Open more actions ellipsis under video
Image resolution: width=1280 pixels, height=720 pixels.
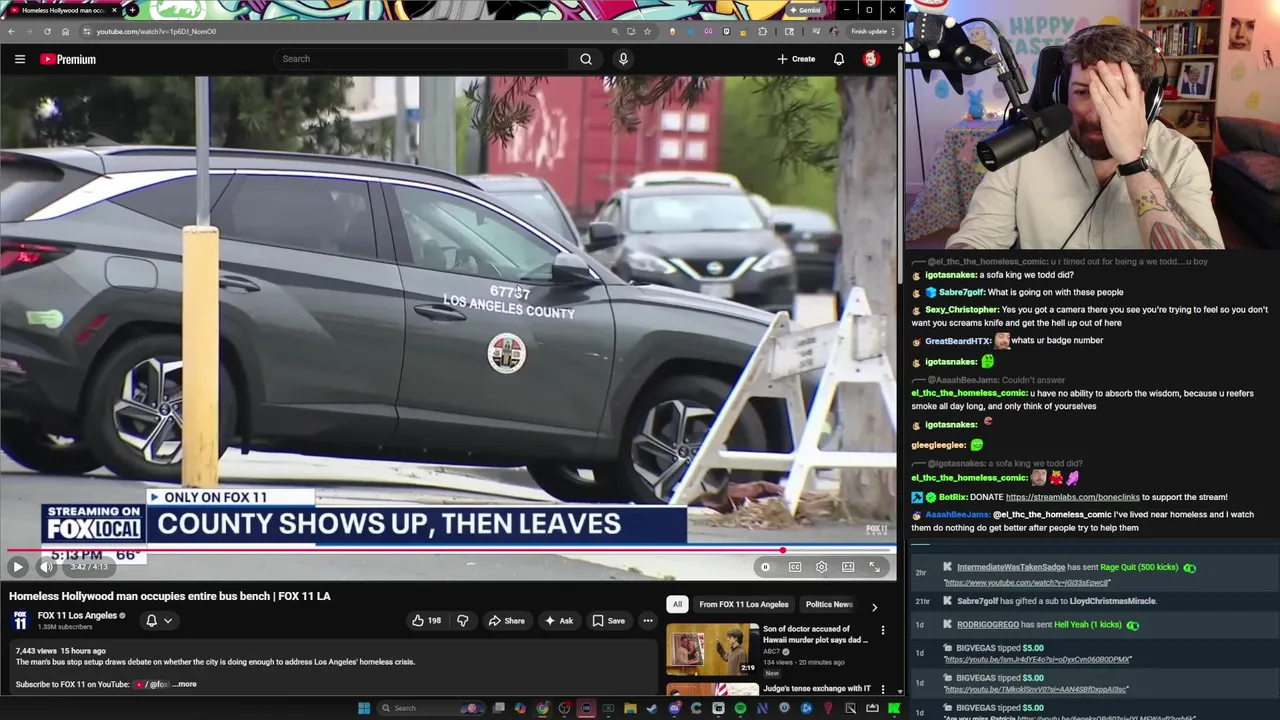pyautogui.click(x=648, y=621)
